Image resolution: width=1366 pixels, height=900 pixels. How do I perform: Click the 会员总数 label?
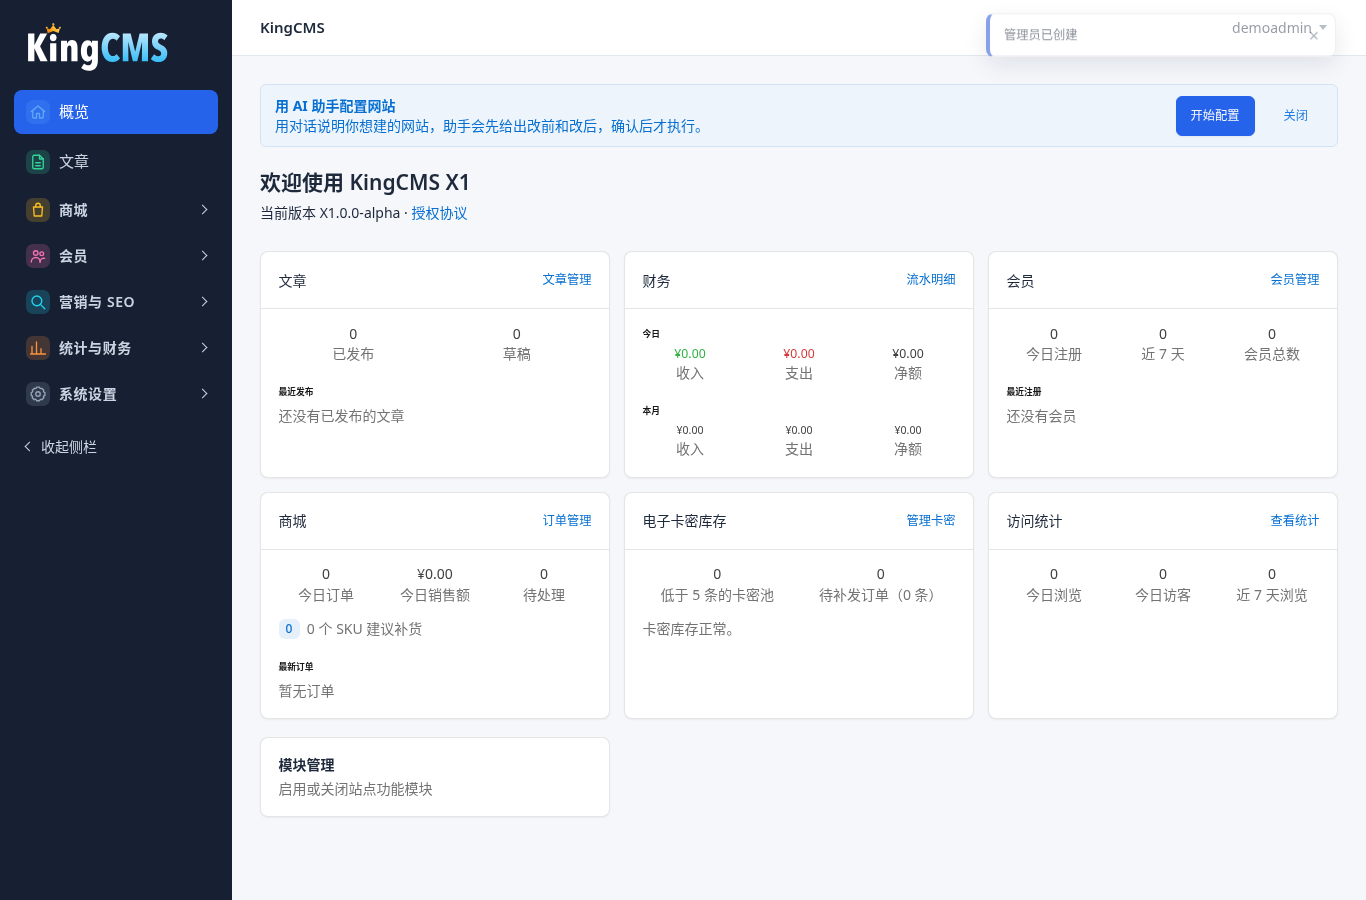[1272, 354]
